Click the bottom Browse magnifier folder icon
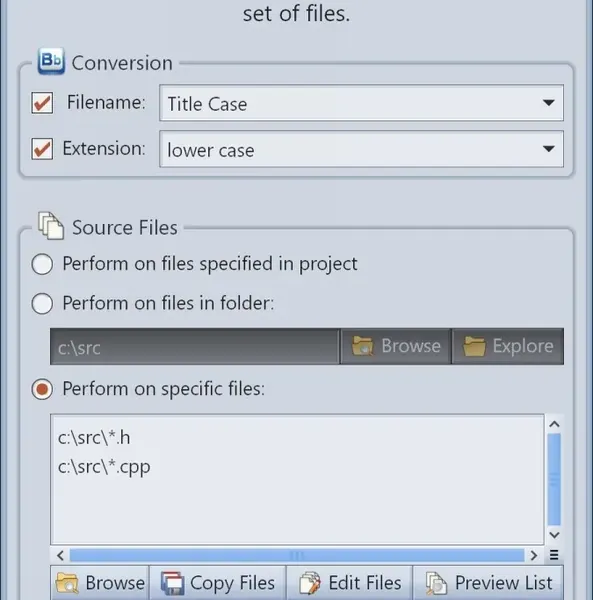593x600 pixels. tap(67, 583)
